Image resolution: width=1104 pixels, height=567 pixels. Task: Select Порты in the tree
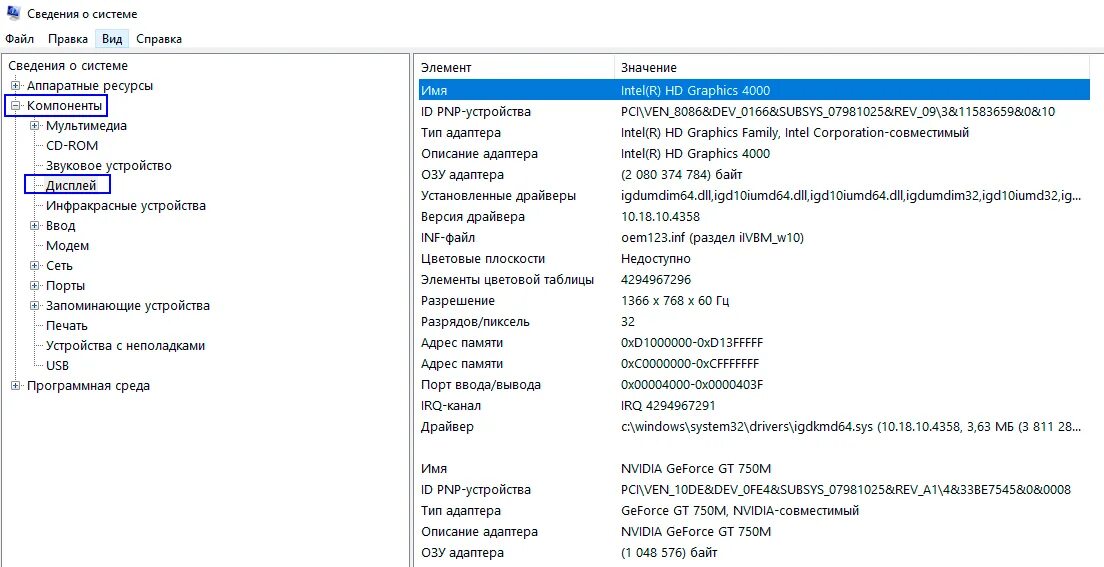[x=65, y=286]
